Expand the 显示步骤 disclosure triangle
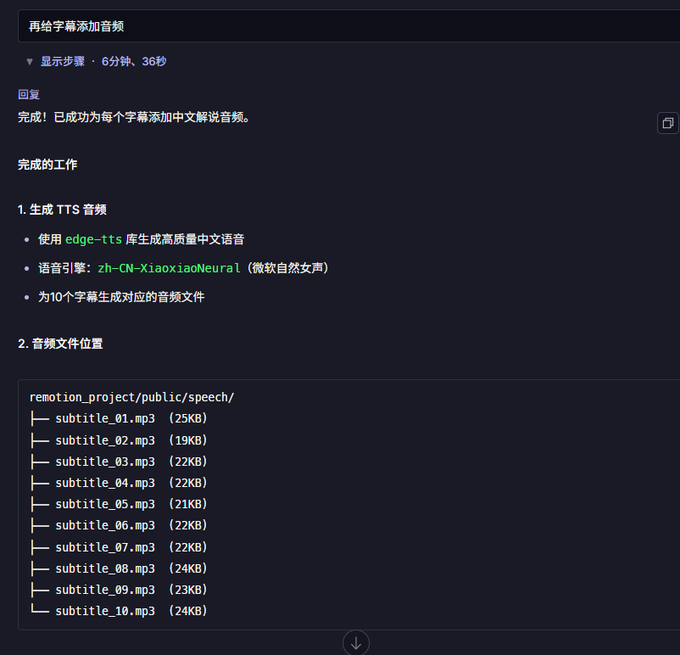This screenshot has height=655, width=680. 29,62
